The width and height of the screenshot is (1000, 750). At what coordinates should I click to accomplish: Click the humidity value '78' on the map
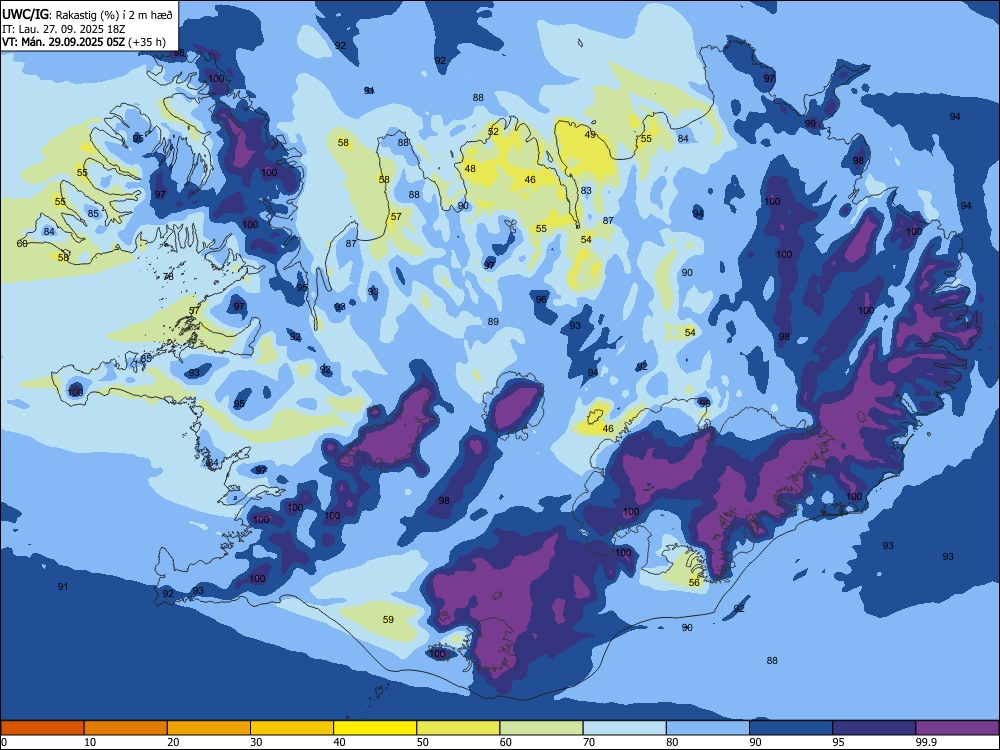[168, 276]
